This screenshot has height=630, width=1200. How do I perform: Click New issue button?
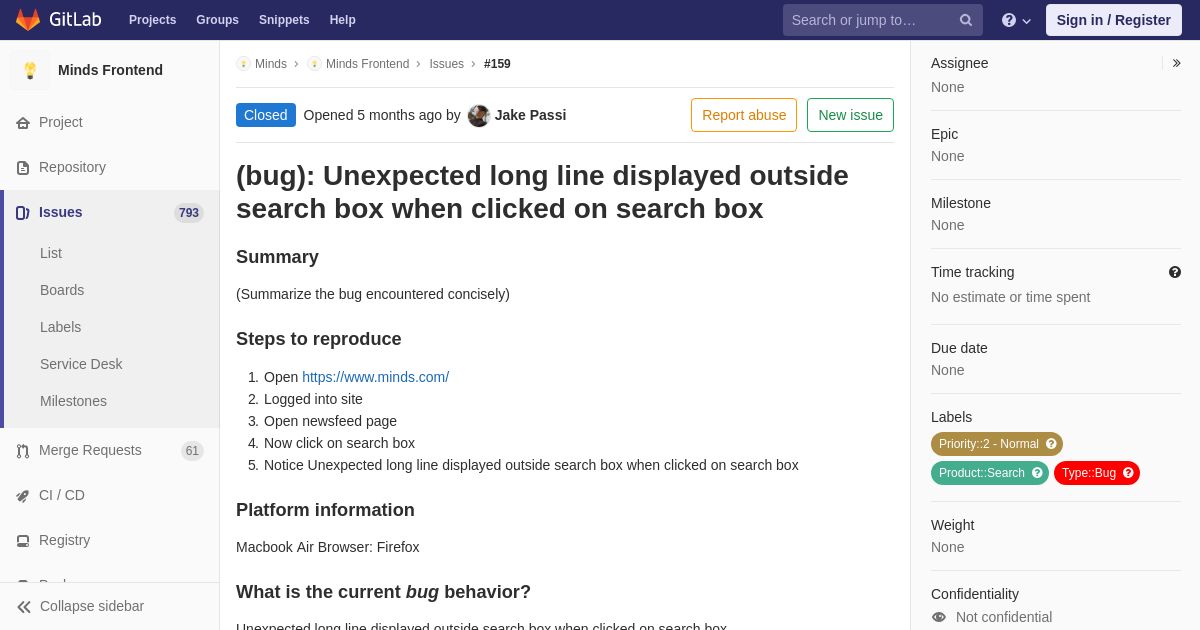(x=850, y=115)
